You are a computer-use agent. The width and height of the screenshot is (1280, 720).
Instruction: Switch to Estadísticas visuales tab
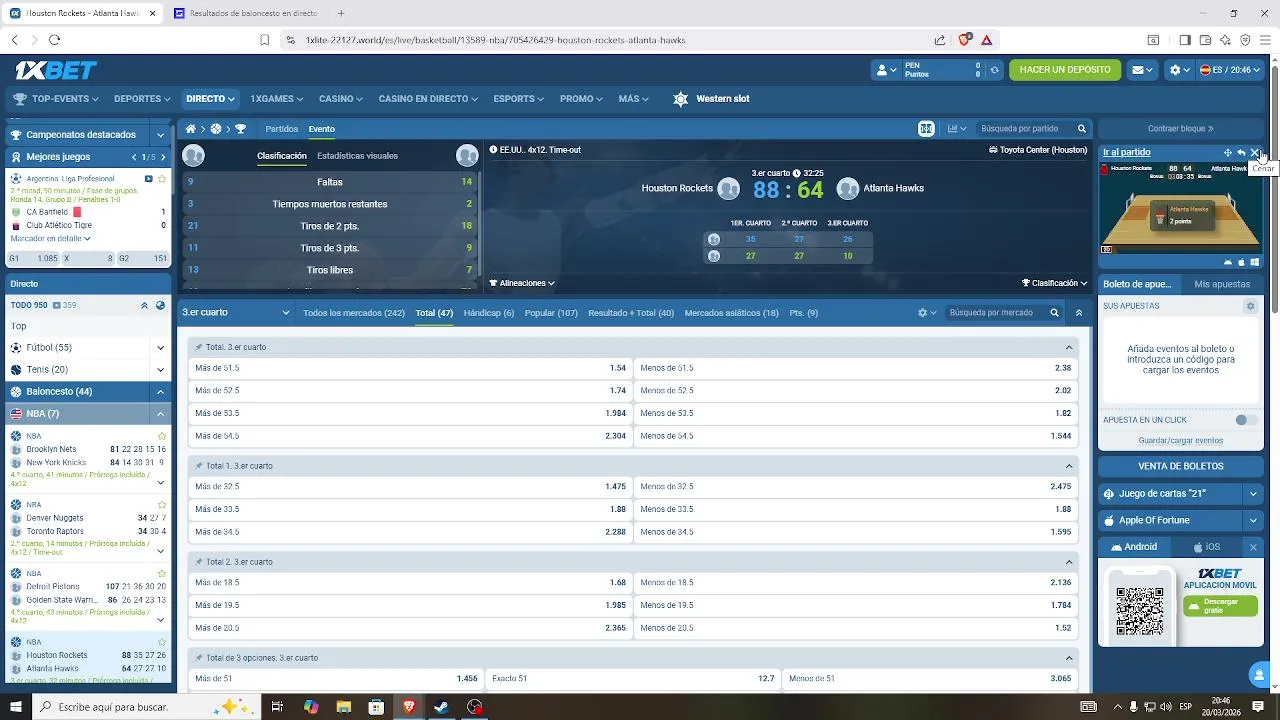pos(357,156)
